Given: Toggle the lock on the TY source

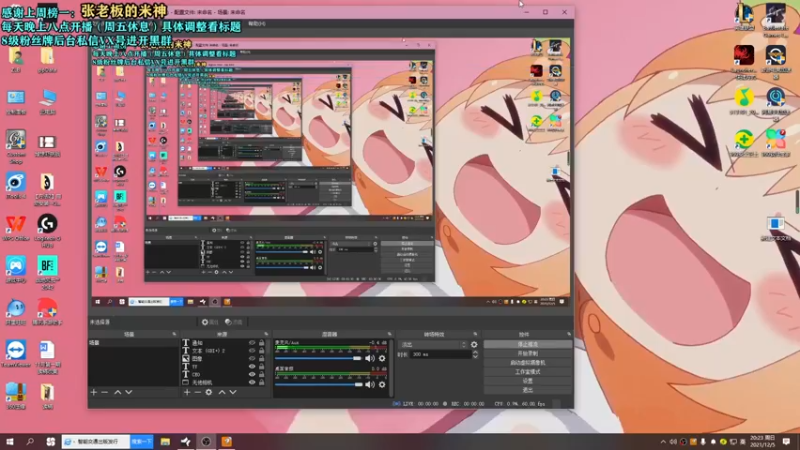Looking at the screenshot, I should tap(261, 366).
